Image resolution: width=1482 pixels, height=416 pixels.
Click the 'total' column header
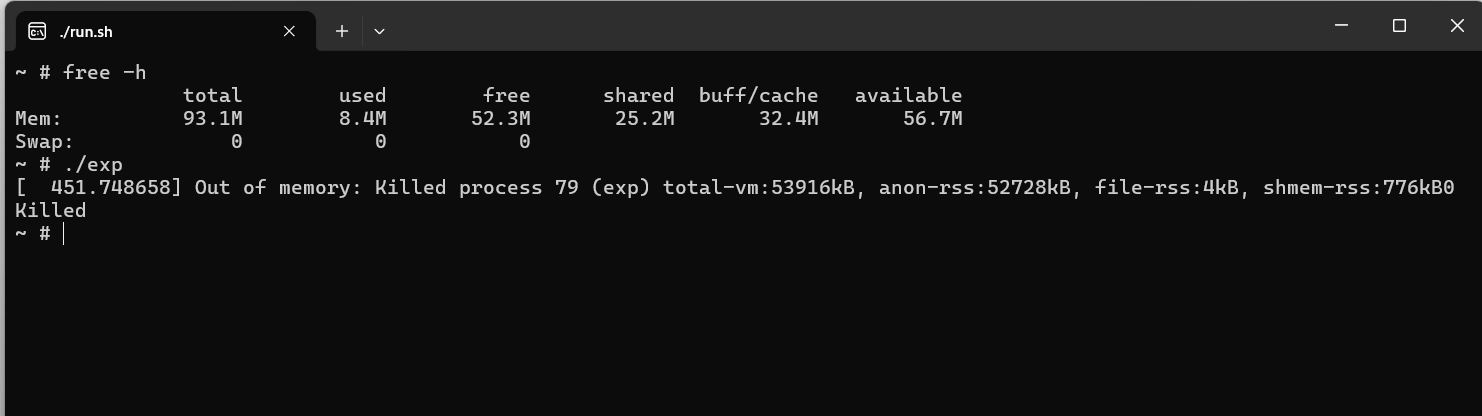[212, 96]
